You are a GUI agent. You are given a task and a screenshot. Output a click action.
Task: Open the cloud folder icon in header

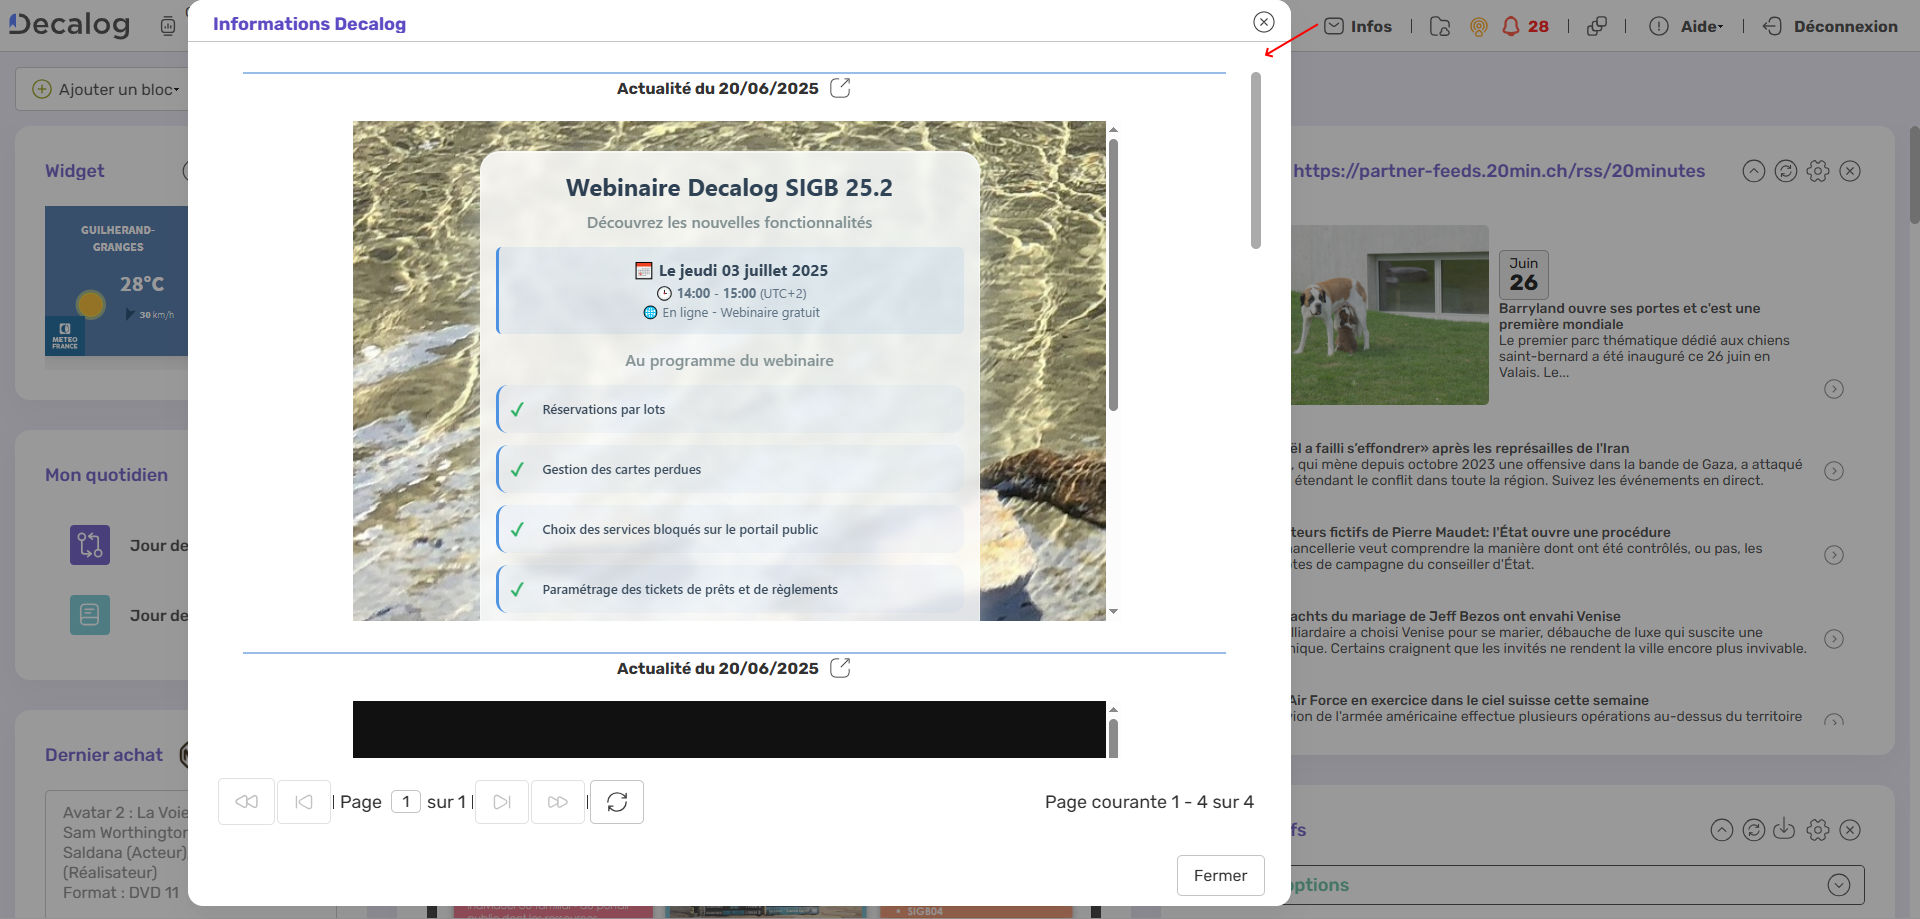(1440, 27)
